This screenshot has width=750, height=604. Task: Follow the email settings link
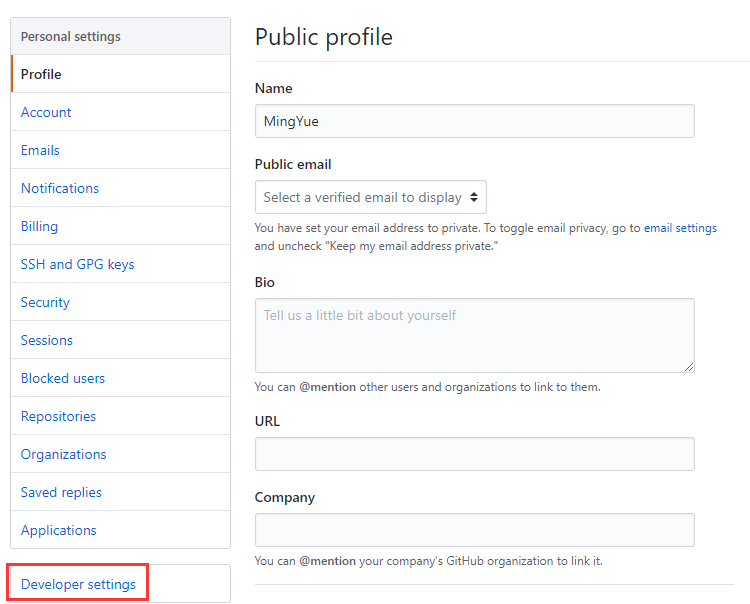pos(680,228)
